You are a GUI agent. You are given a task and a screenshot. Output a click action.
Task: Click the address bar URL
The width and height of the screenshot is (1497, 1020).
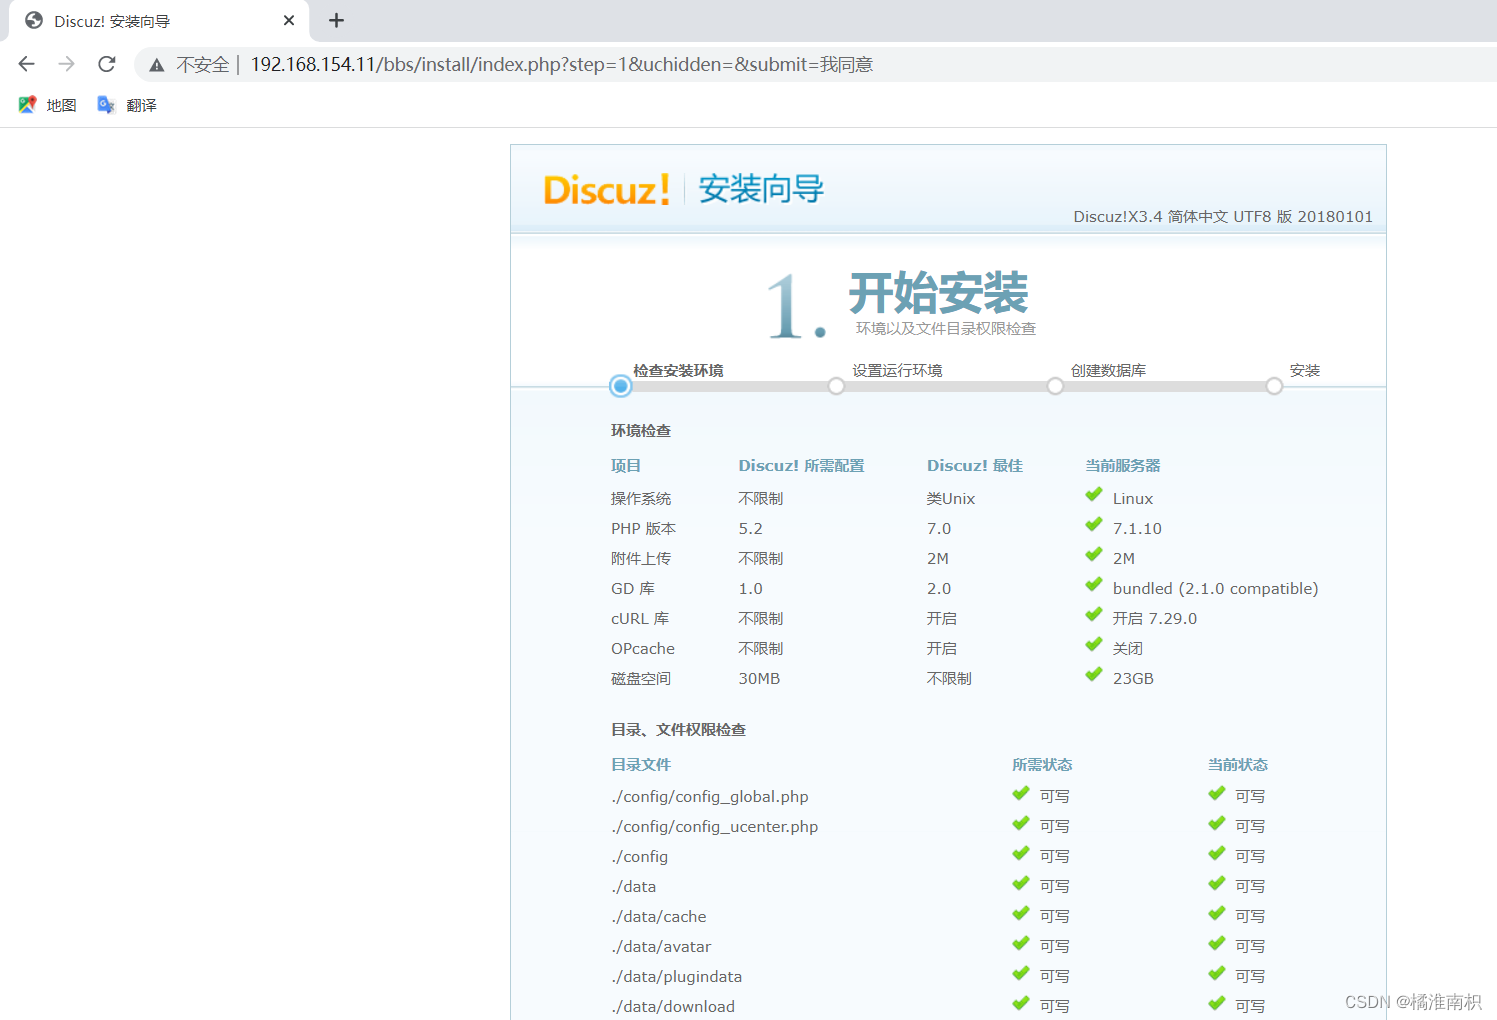(x=561, y=64)
